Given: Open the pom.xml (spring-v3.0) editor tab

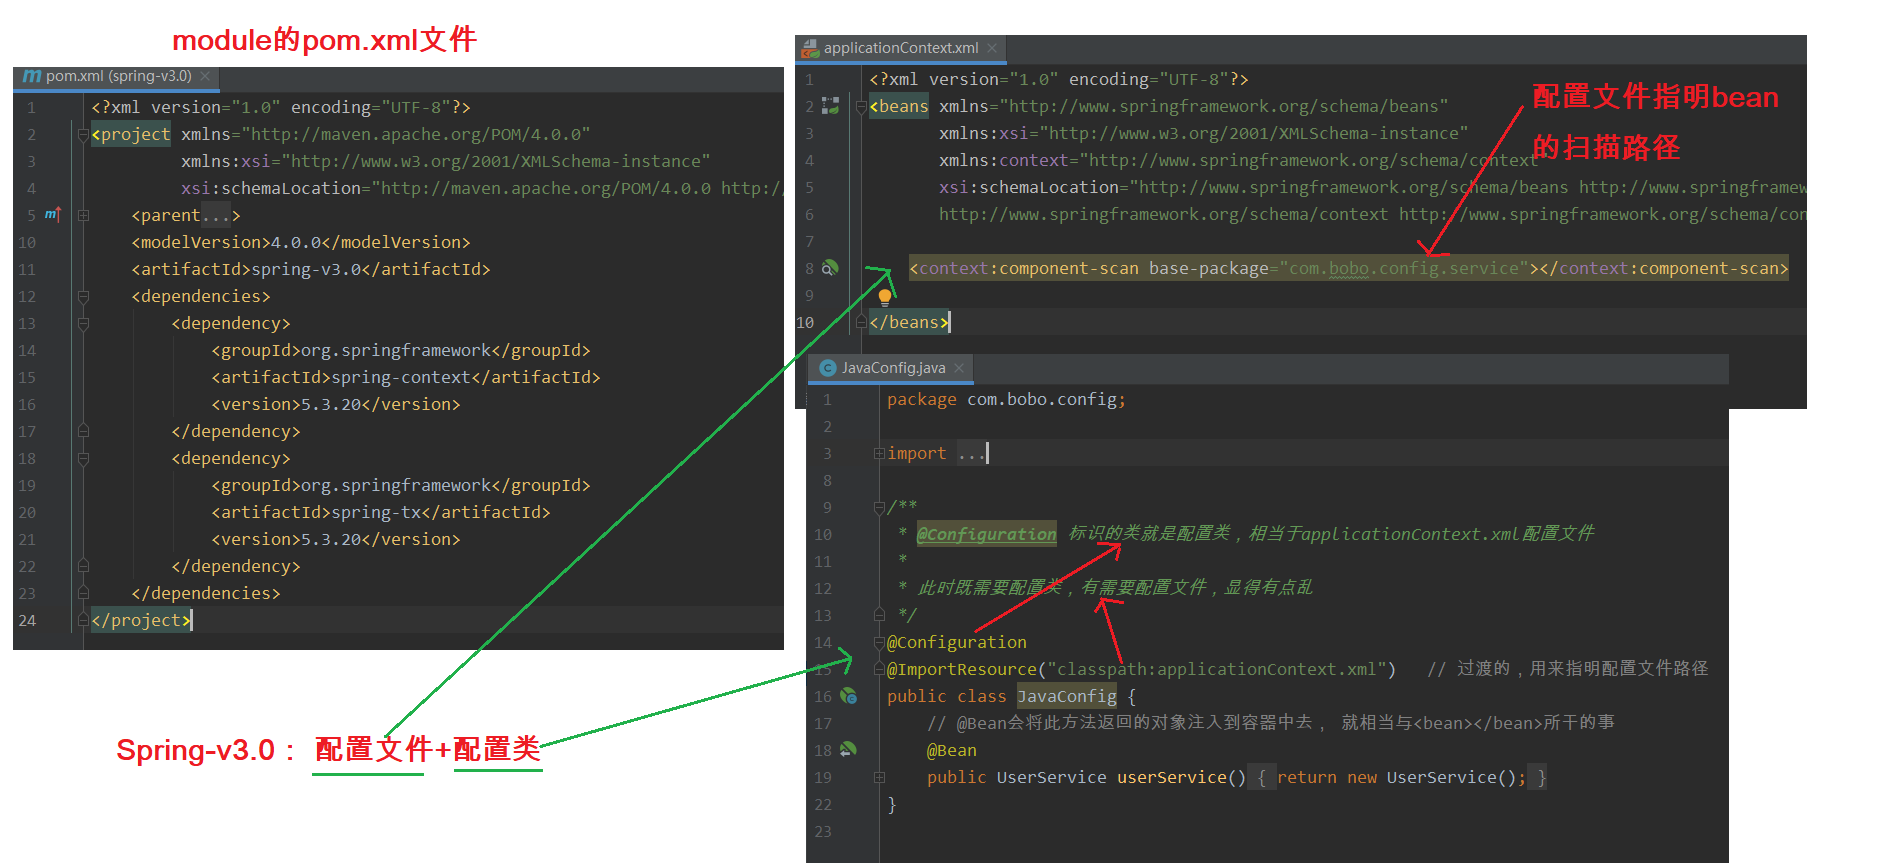Looking at the screenshot, I should tap(118, 76).
